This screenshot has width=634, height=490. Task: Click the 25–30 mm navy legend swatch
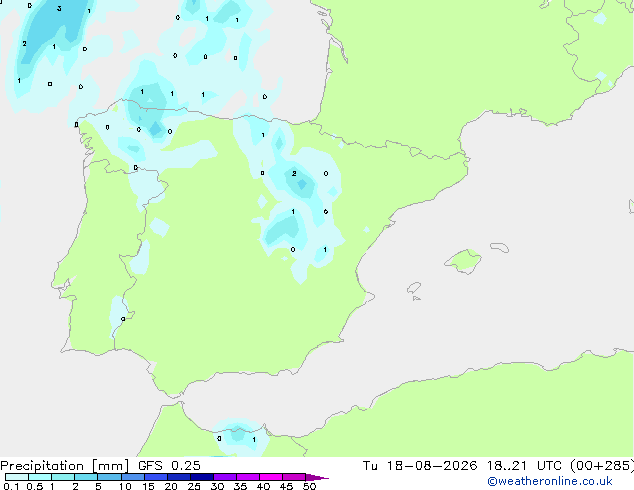pos(202,477)
